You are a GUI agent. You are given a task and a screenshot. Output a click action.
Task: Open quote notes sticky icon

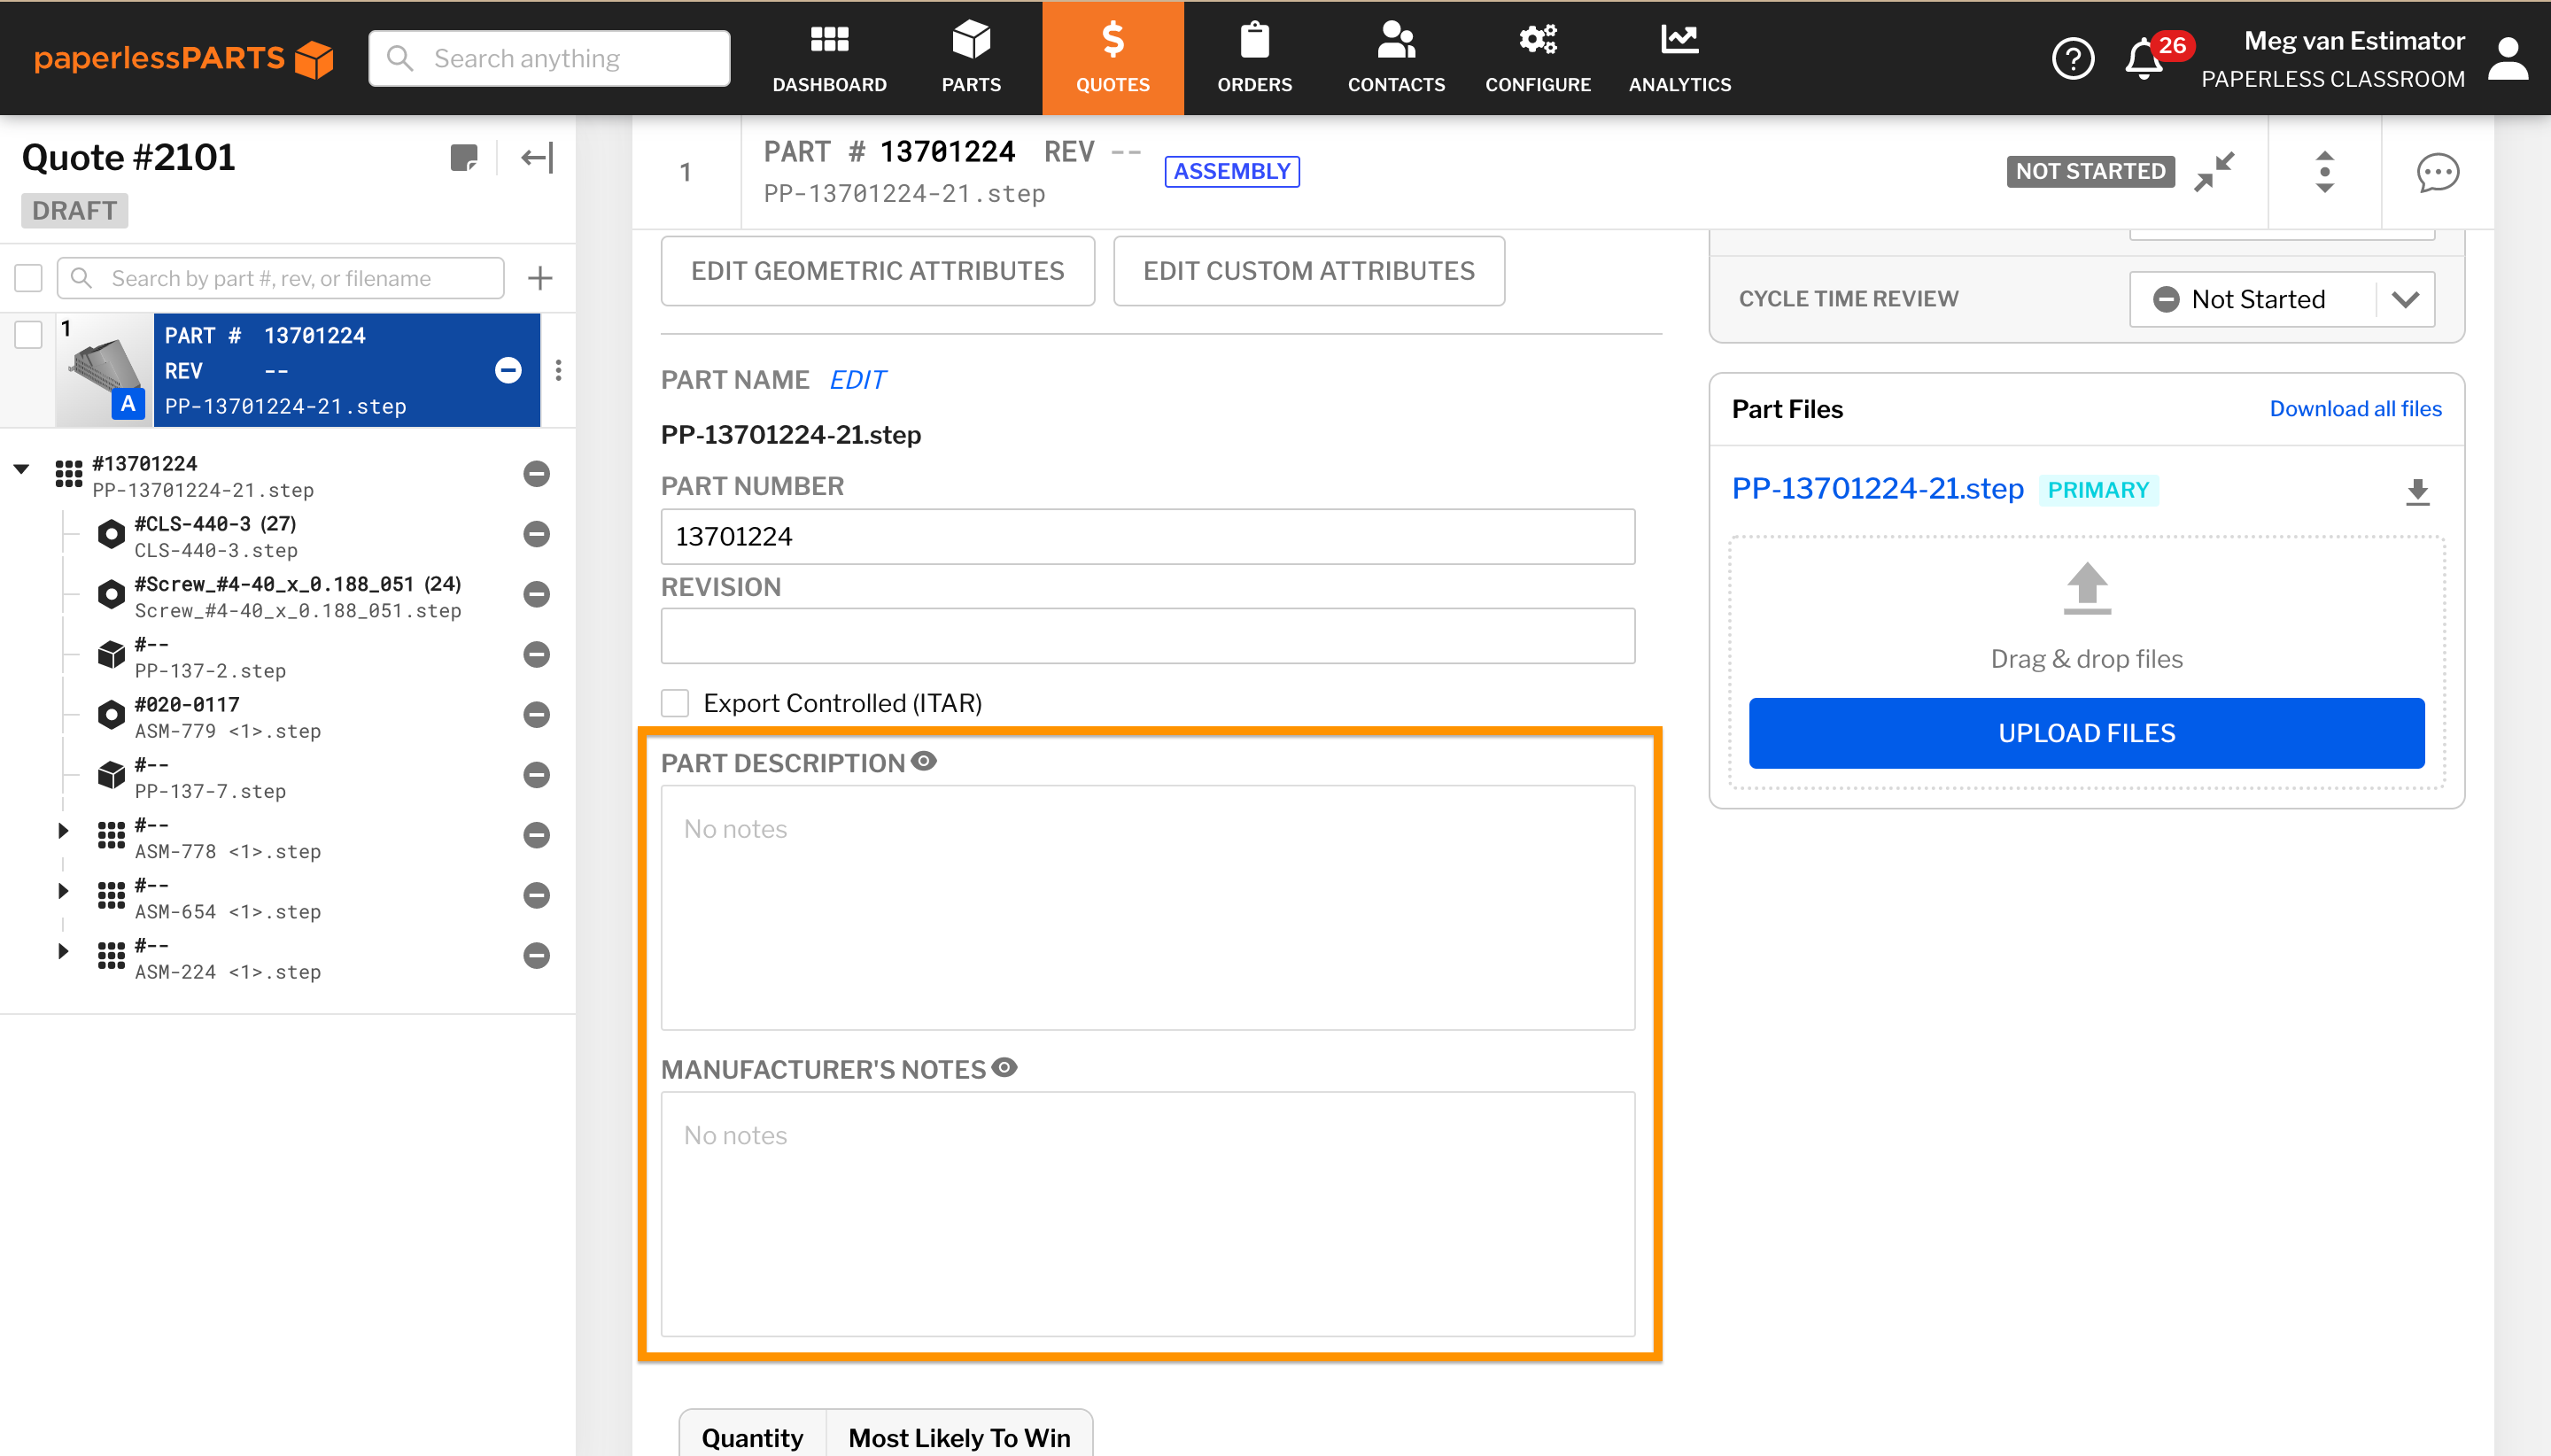tap(464, 158)
